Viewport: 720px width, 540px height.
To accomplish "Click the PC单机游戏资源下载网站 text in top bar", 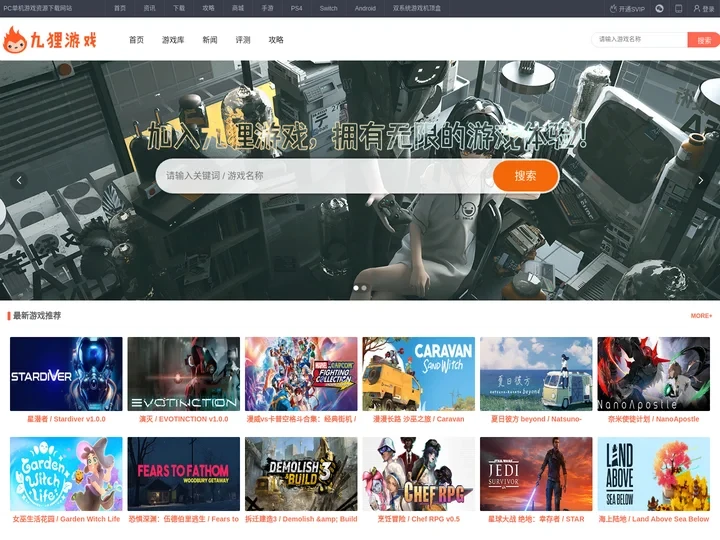I will [38, 8].
